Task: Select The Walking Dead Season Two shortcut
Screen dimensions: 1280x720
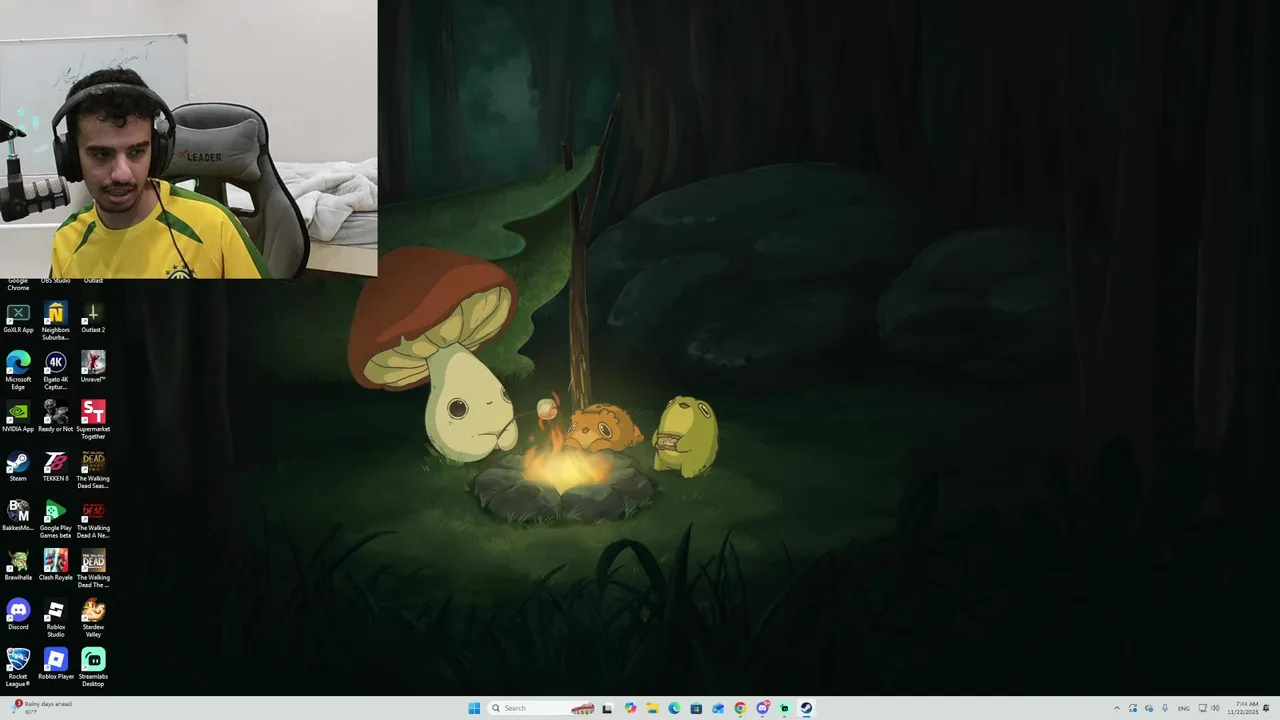Action: coord(93,470)
